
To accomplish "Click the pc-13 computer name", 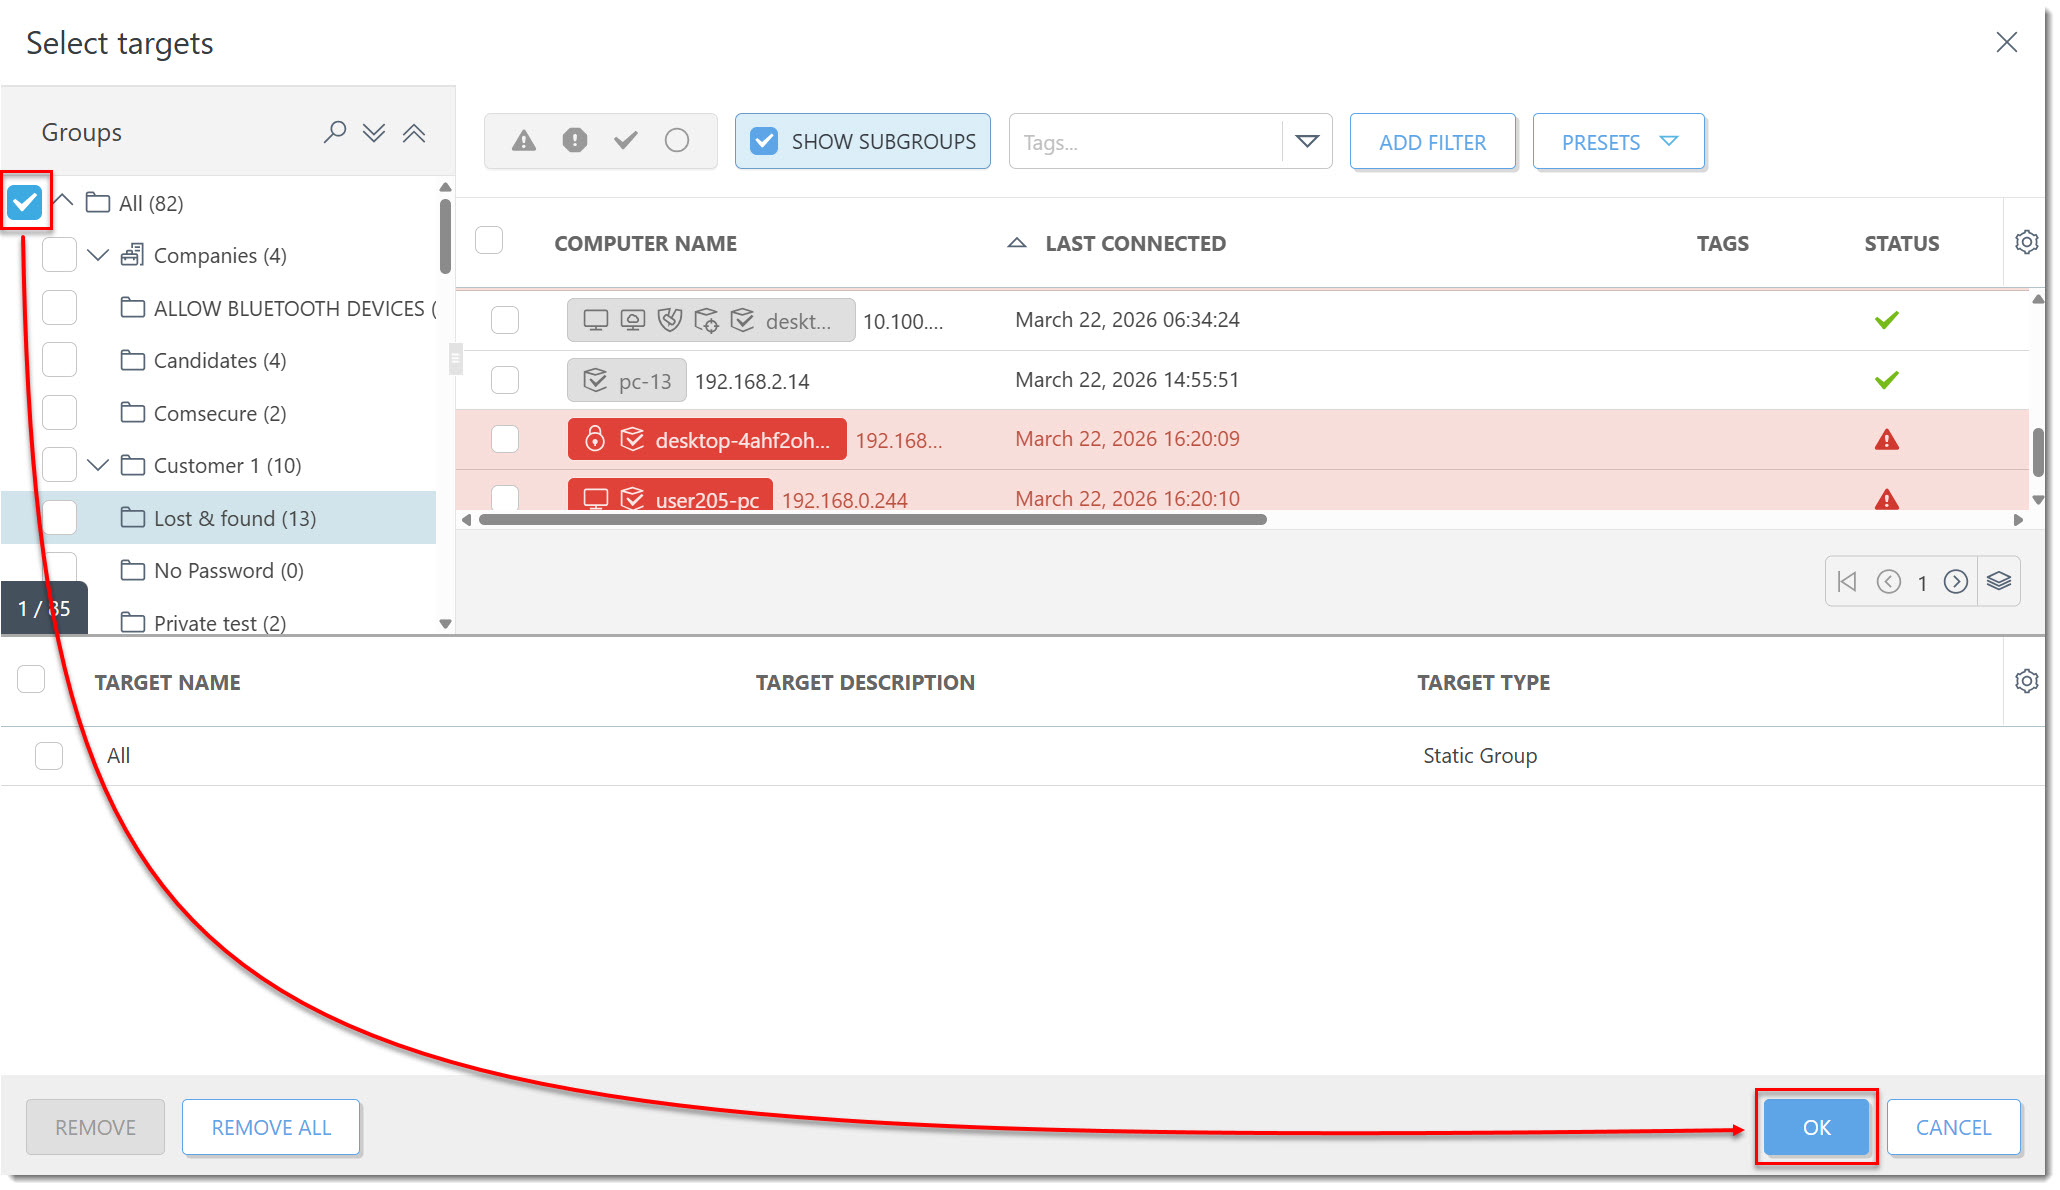I will coord(645,381).
